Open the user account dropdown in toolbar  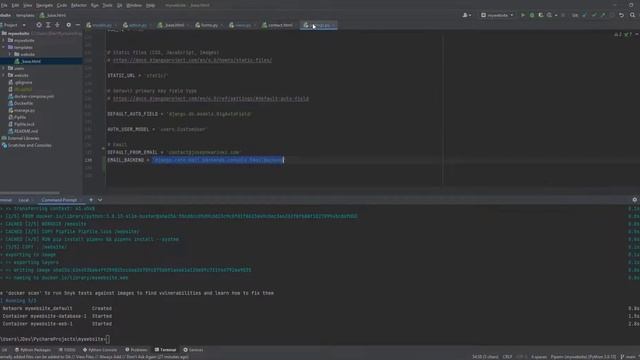coord(467,15)
